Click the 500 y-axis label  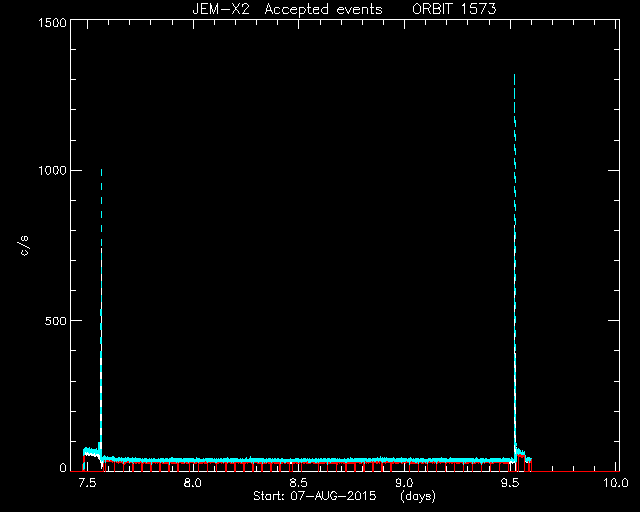click(x=56, y=321)
